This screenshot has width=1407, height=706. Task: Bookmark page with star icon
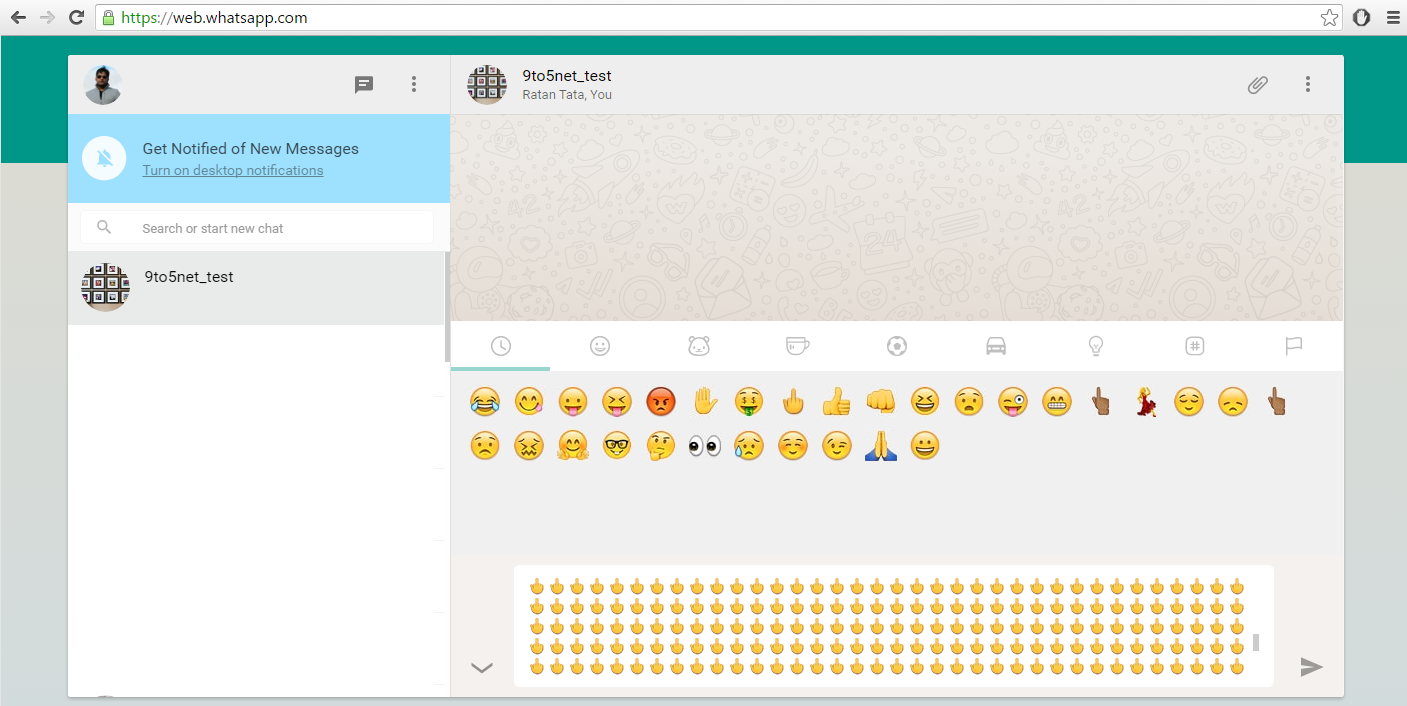click(1329, 18)
